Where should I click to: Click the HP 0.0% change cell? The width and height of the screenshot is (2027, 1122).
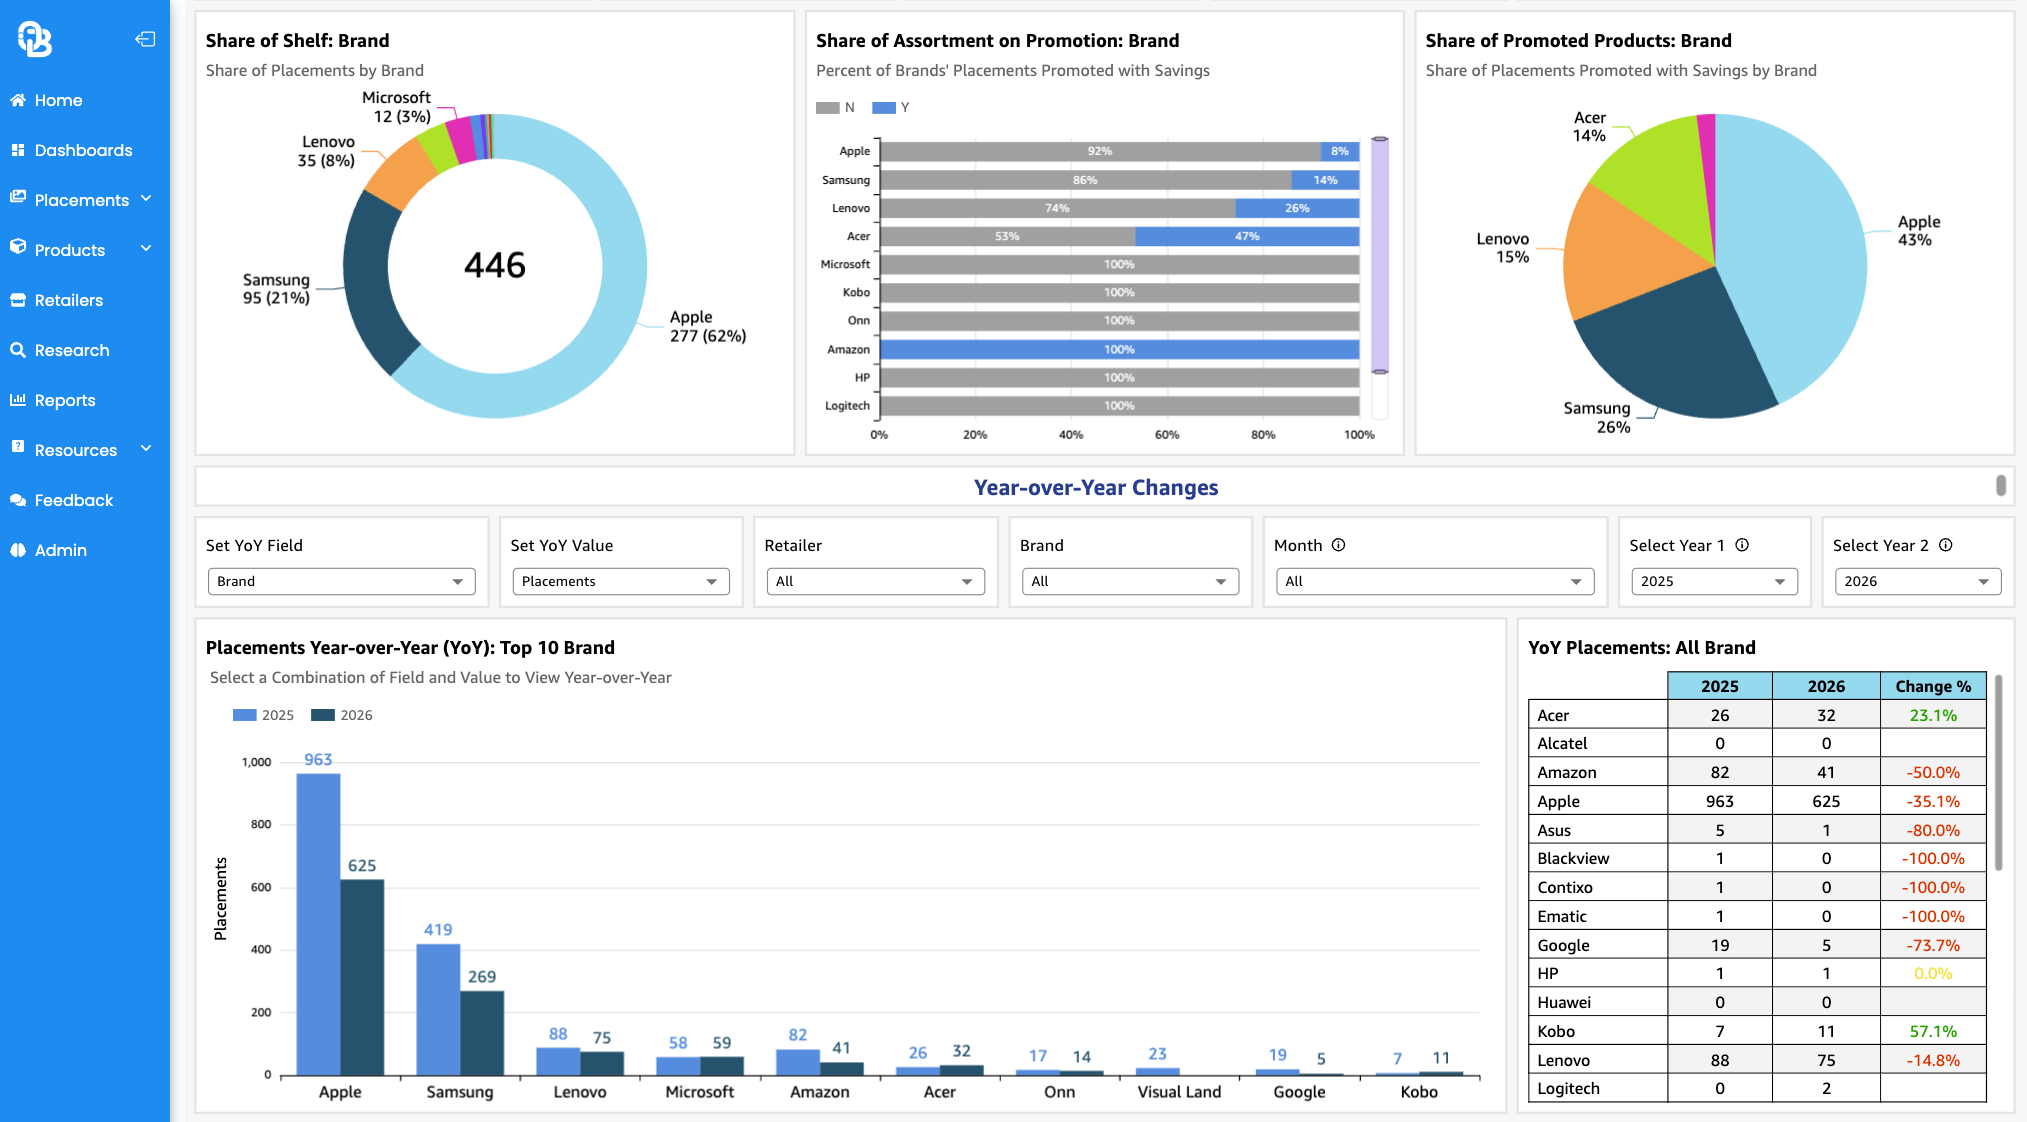tap(1933, 973)
